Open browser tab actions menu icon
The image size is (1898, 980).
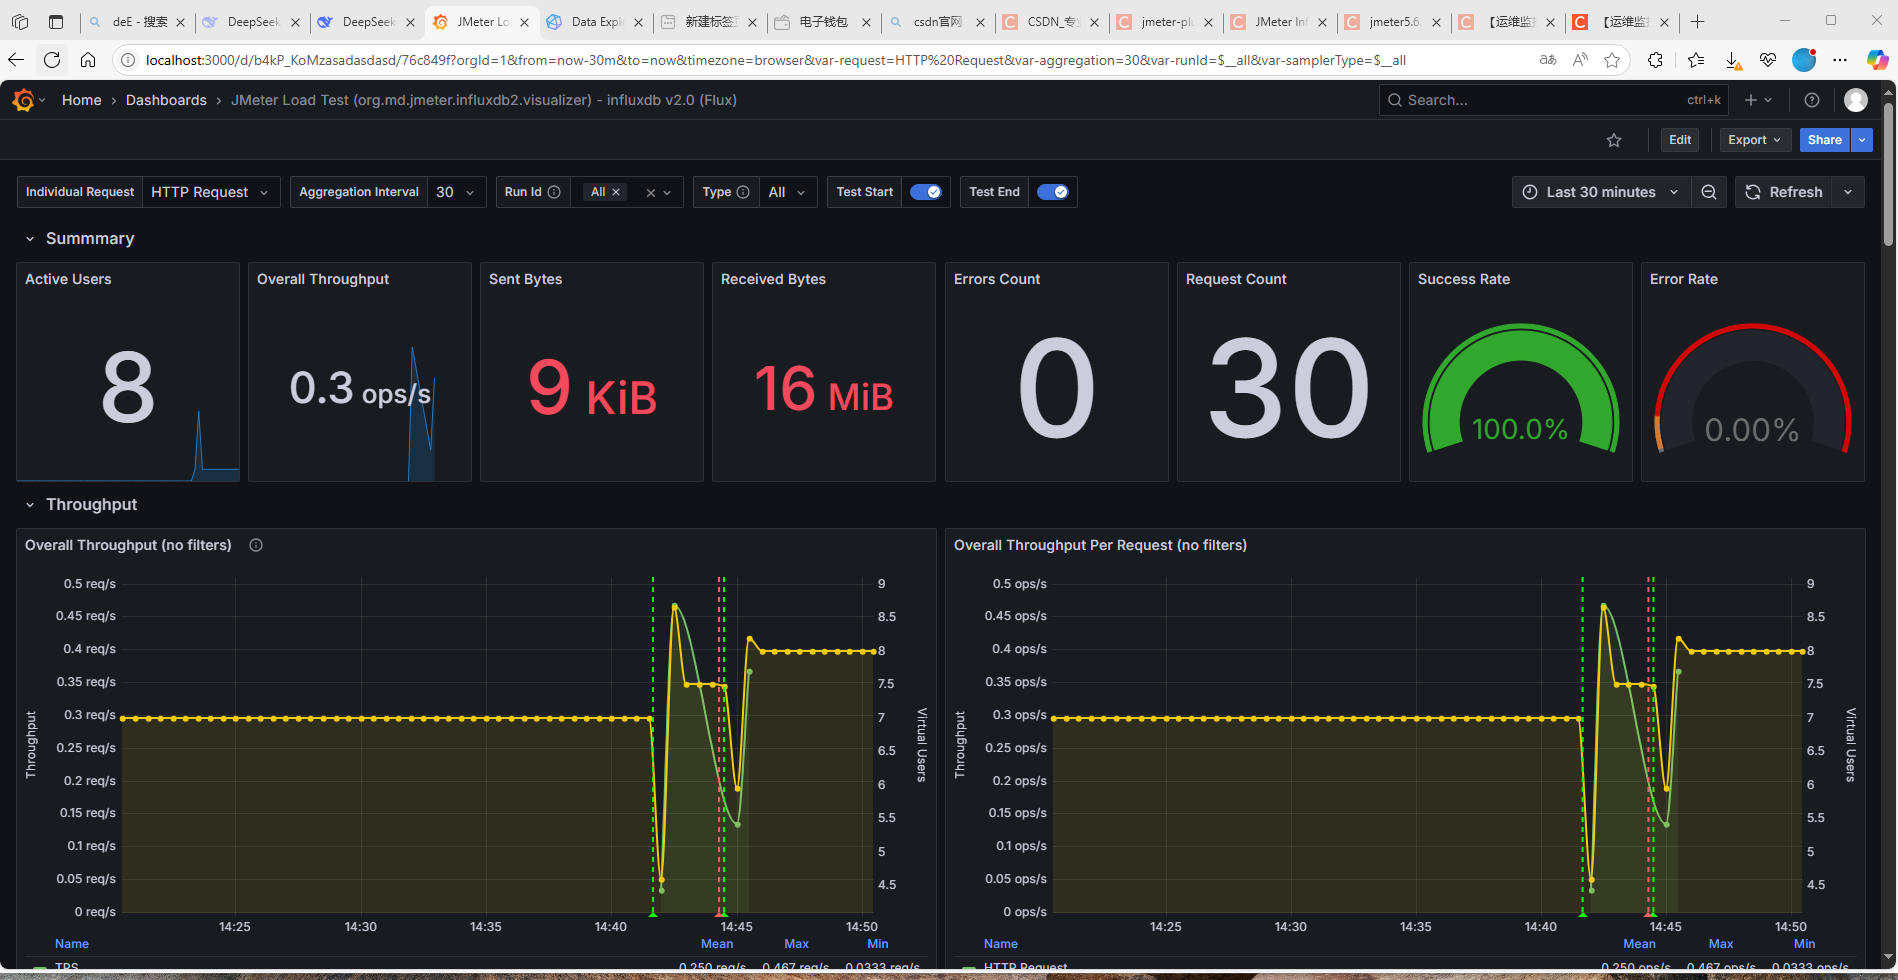pyautogui.click(x=56, y=21)
